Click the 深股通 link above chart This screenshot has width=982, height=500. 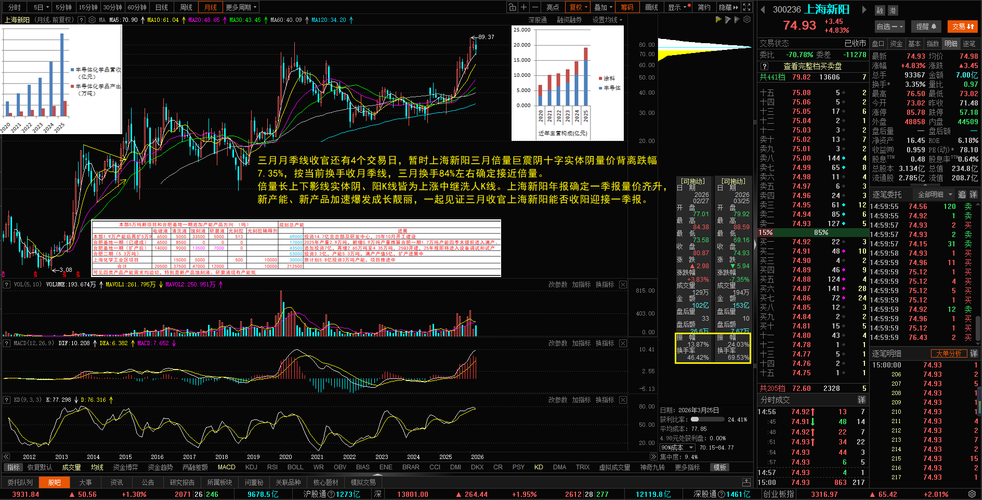coord(537,19)
